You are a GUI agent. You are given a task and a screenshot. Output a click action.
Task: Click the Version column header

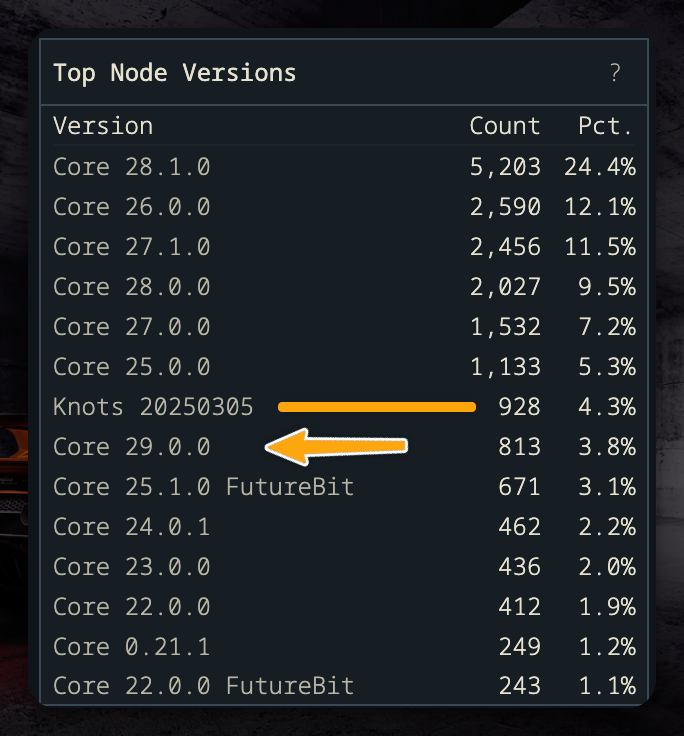(x=103, y=126)
